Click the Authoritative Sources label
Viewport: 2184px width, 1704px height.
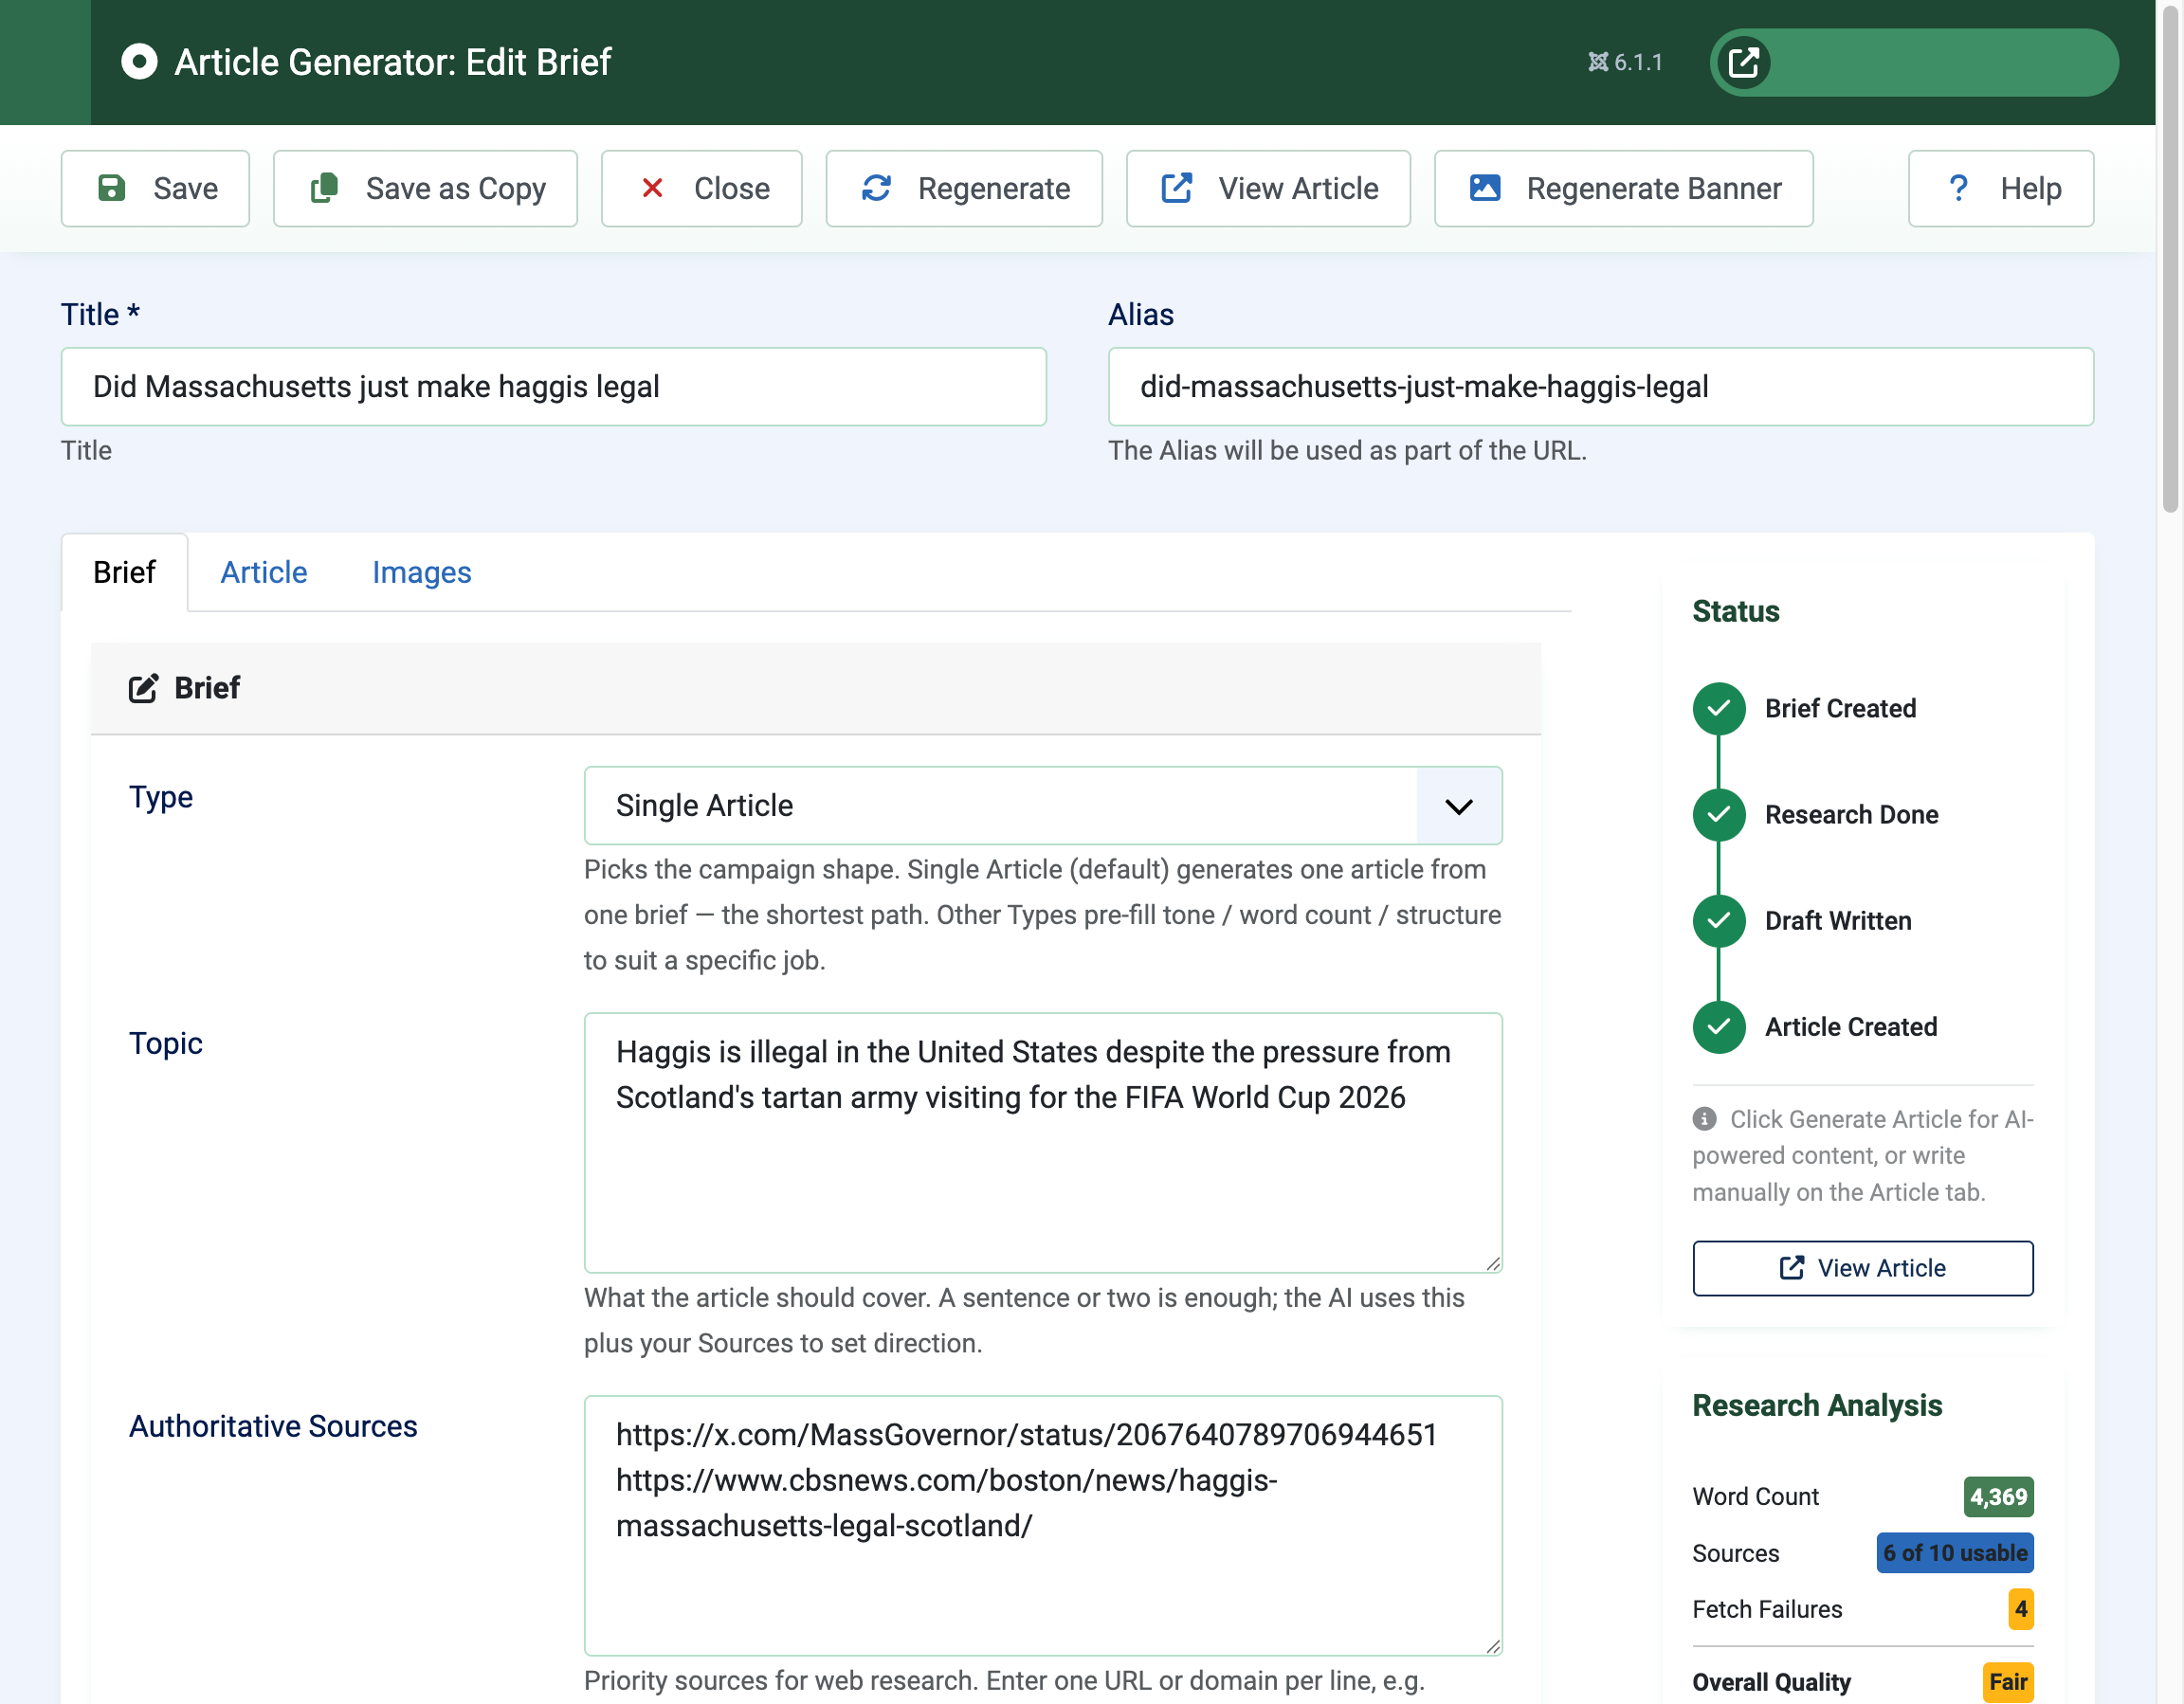273,1425
